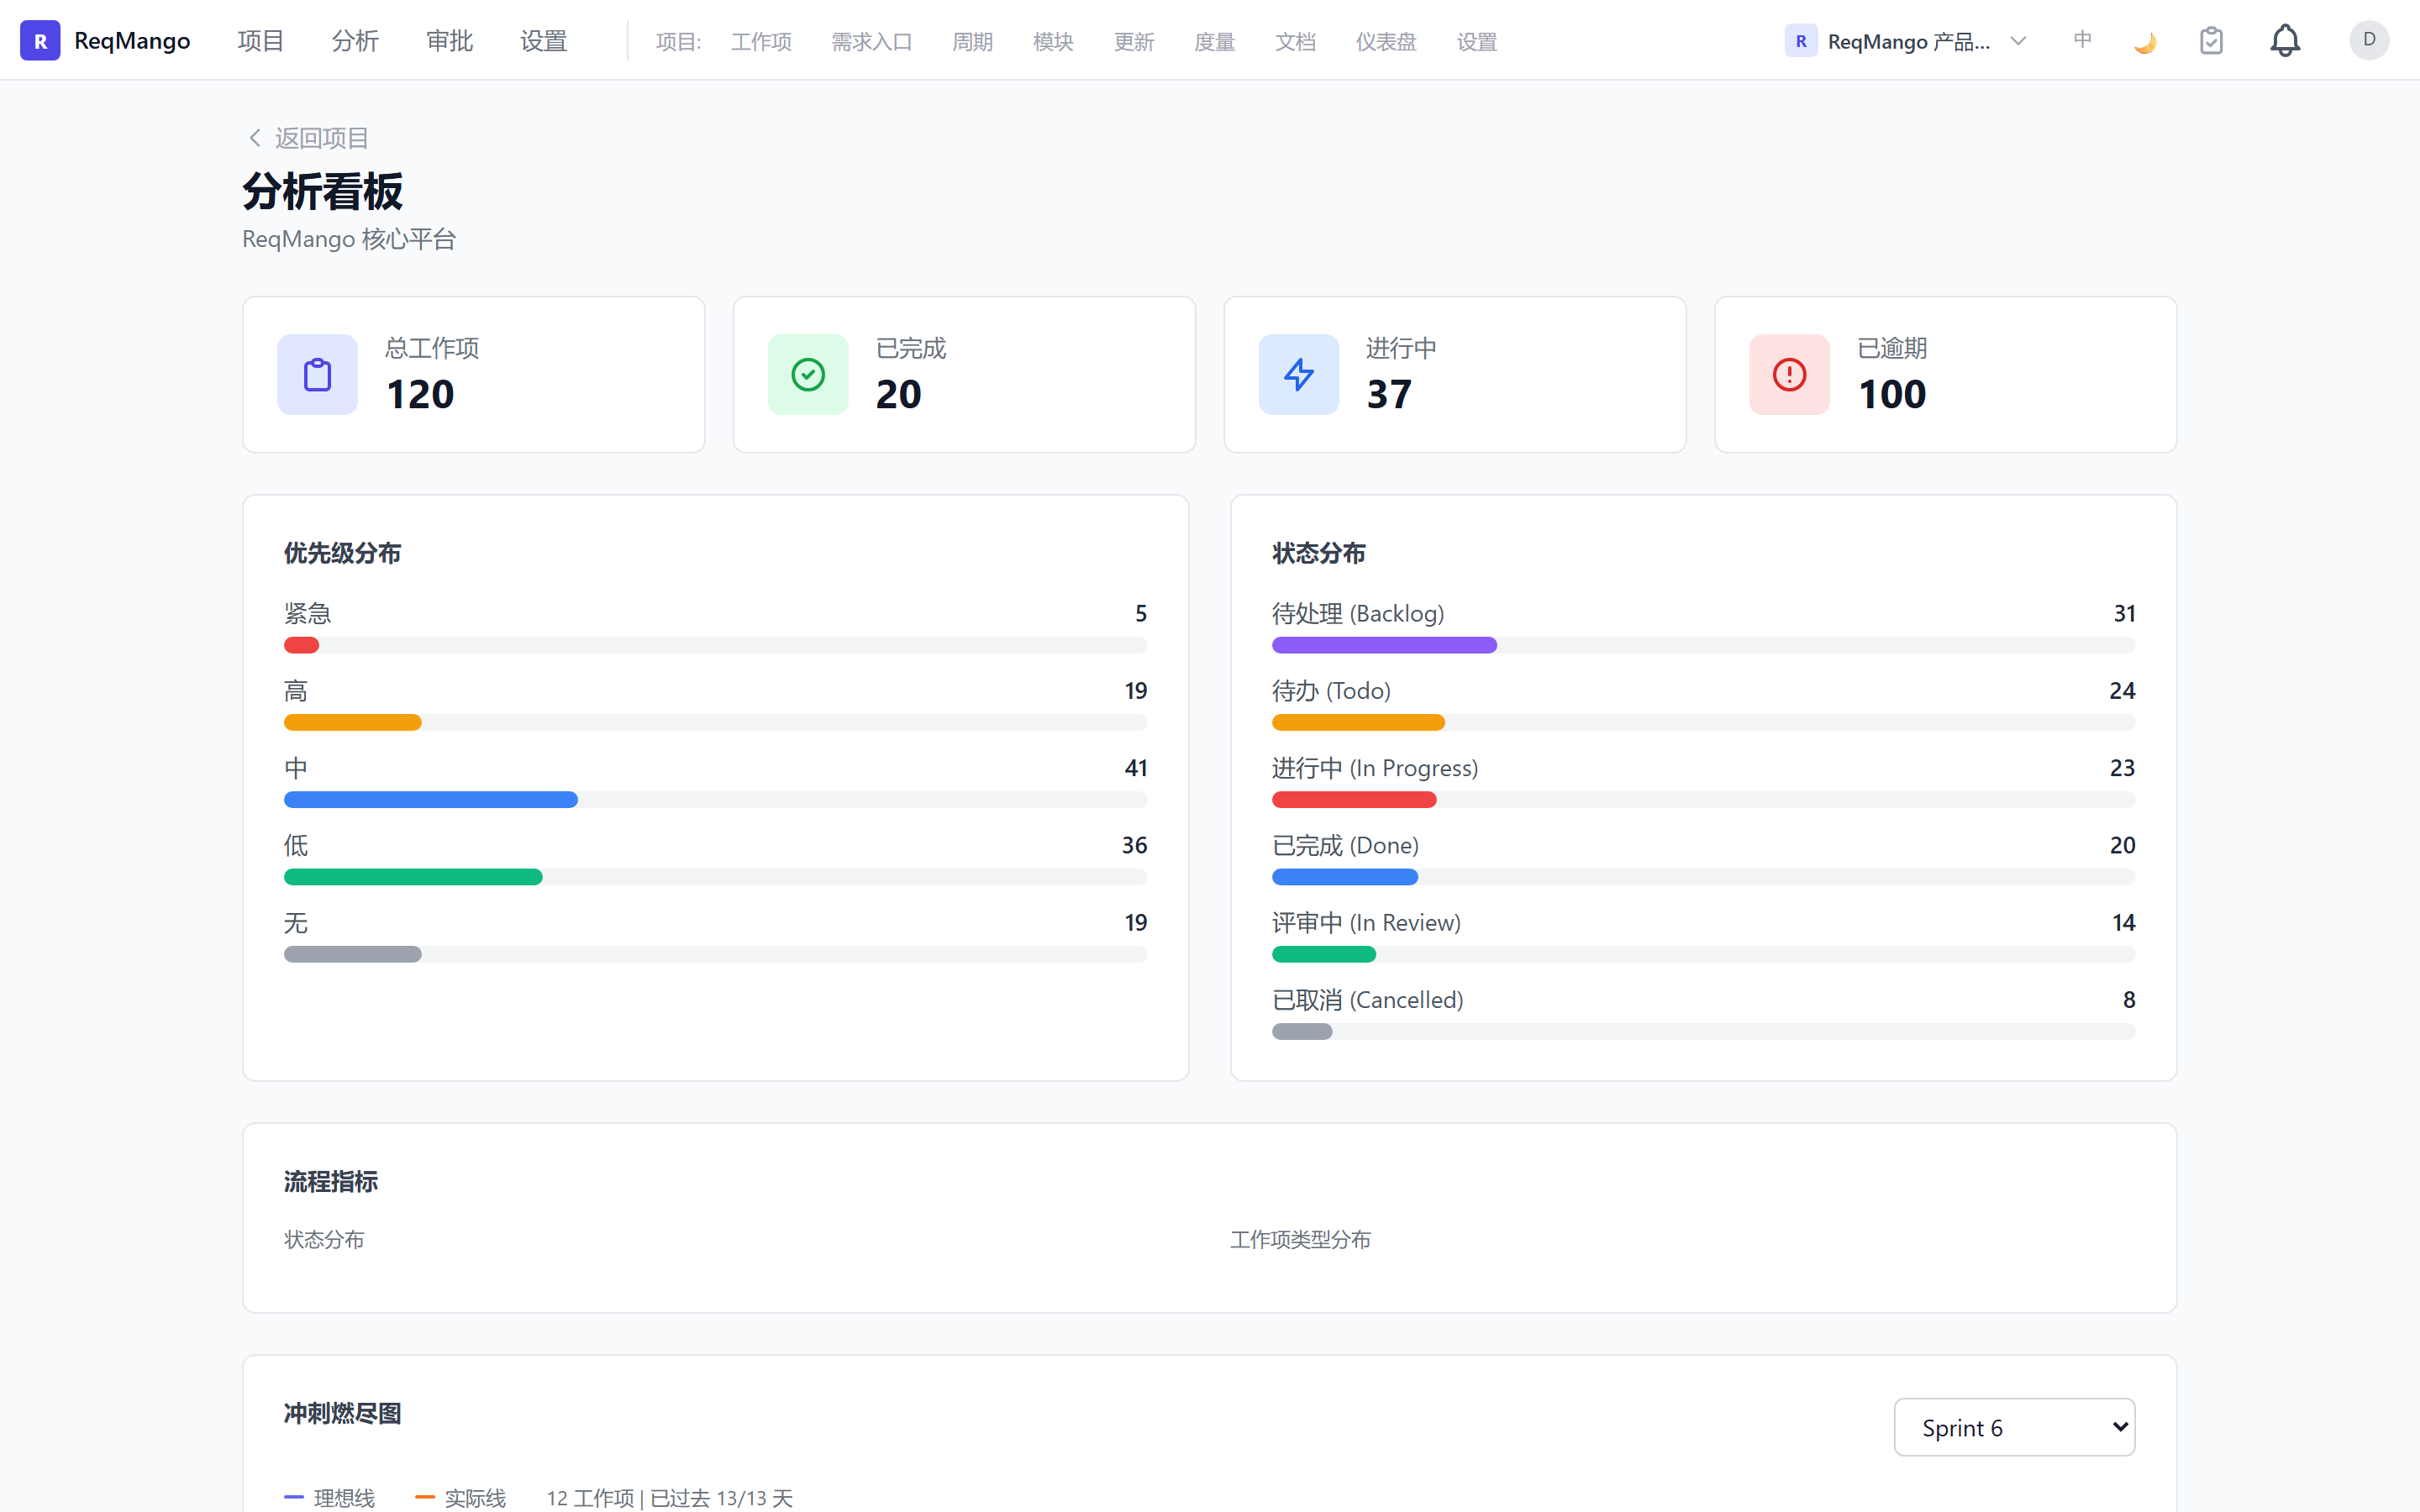Open project 设置 tab after 仪表盘
Screen dimensions: 2420x1512
click(1477, 42)
